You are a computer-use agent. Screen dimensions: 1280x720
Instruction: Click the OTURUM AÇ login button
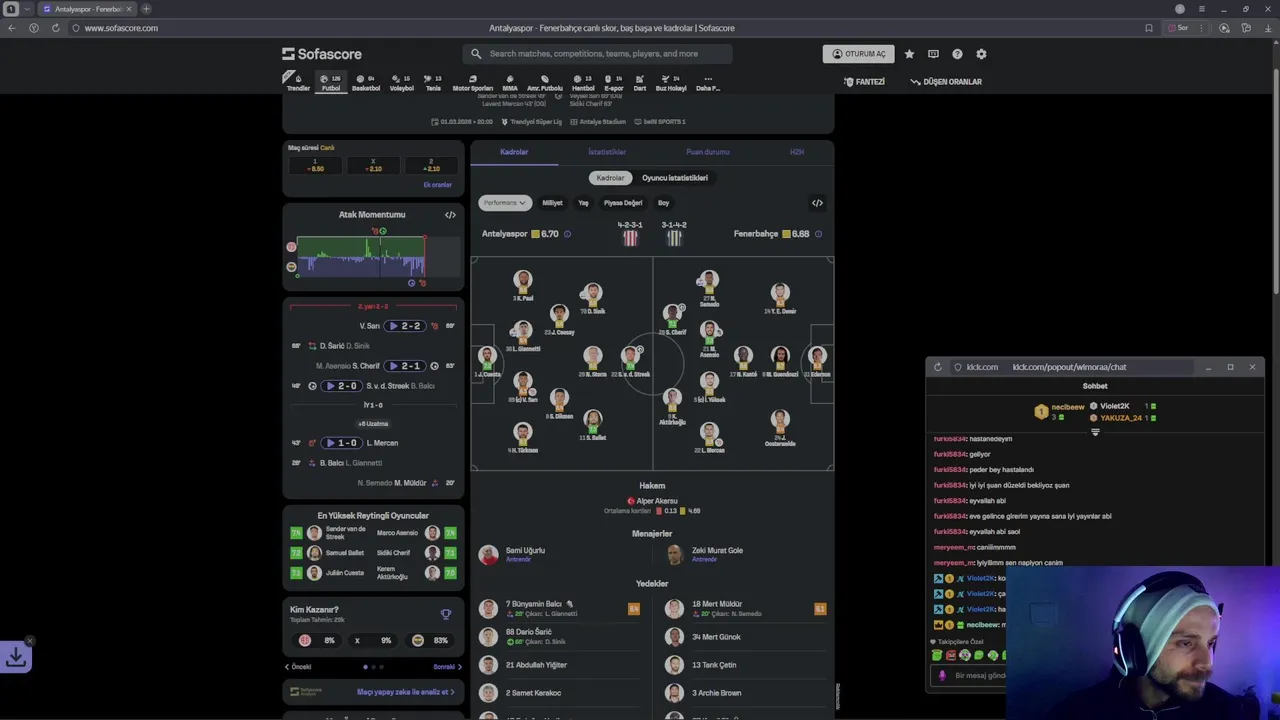pyautogui.click(x=858, y=54)
